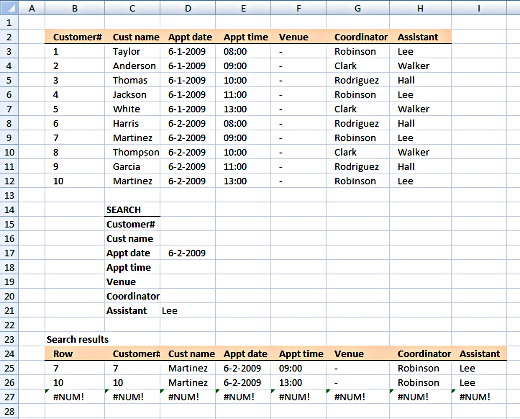Select row 17 header
This screenshot has width=520, height=419.
[x=9, y=253]
